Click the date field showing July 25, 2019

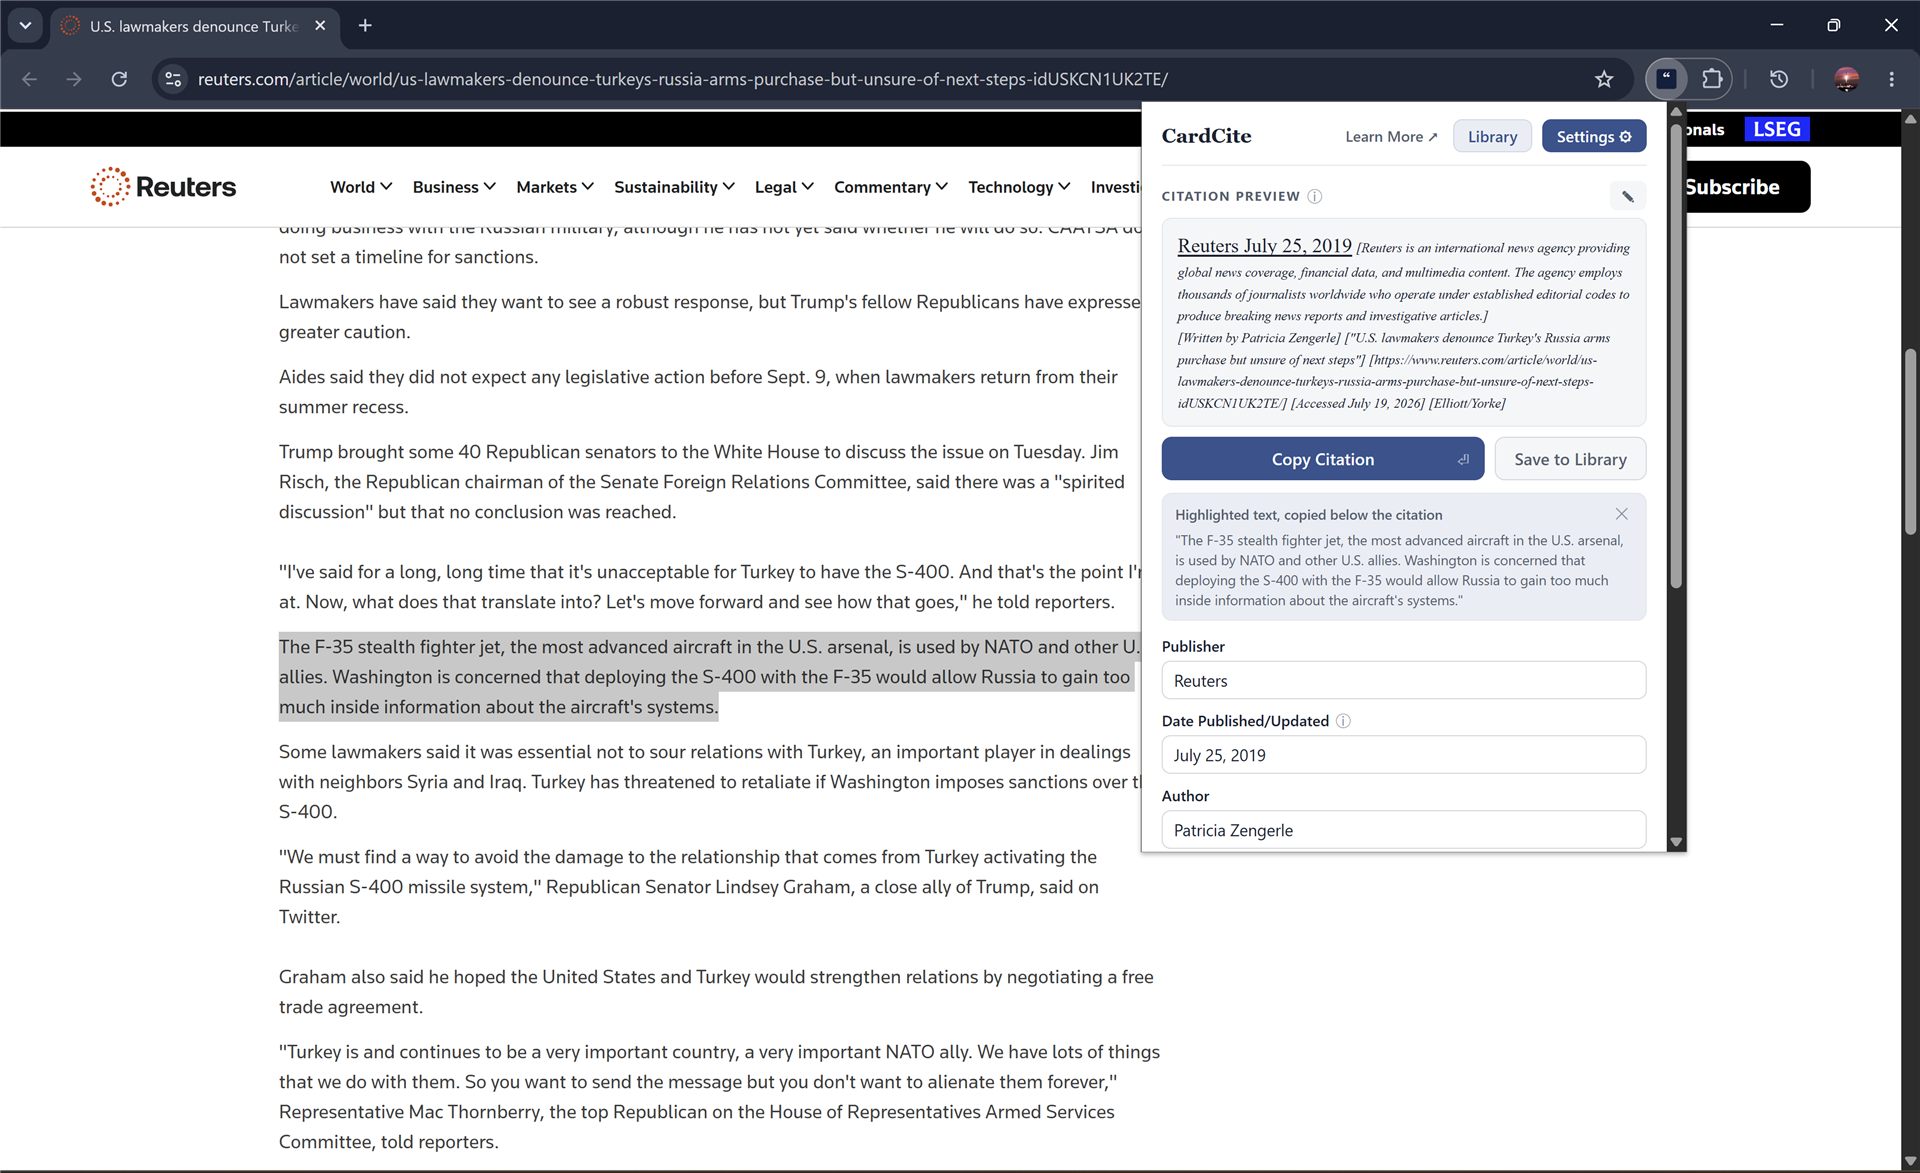click(1403, 755)
